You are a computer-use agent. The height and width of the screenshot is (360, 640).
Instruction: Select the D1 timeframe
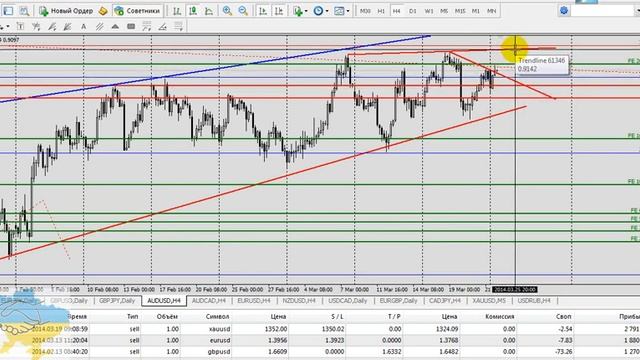tap(413, 11)
